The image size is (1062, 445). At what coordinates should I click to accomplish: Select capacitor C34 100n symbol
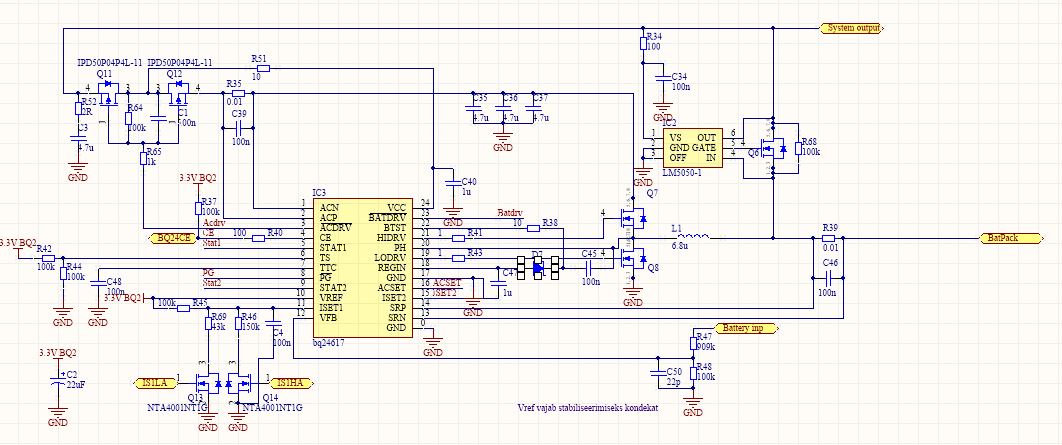pyautogui.click(x=662, y=80)
